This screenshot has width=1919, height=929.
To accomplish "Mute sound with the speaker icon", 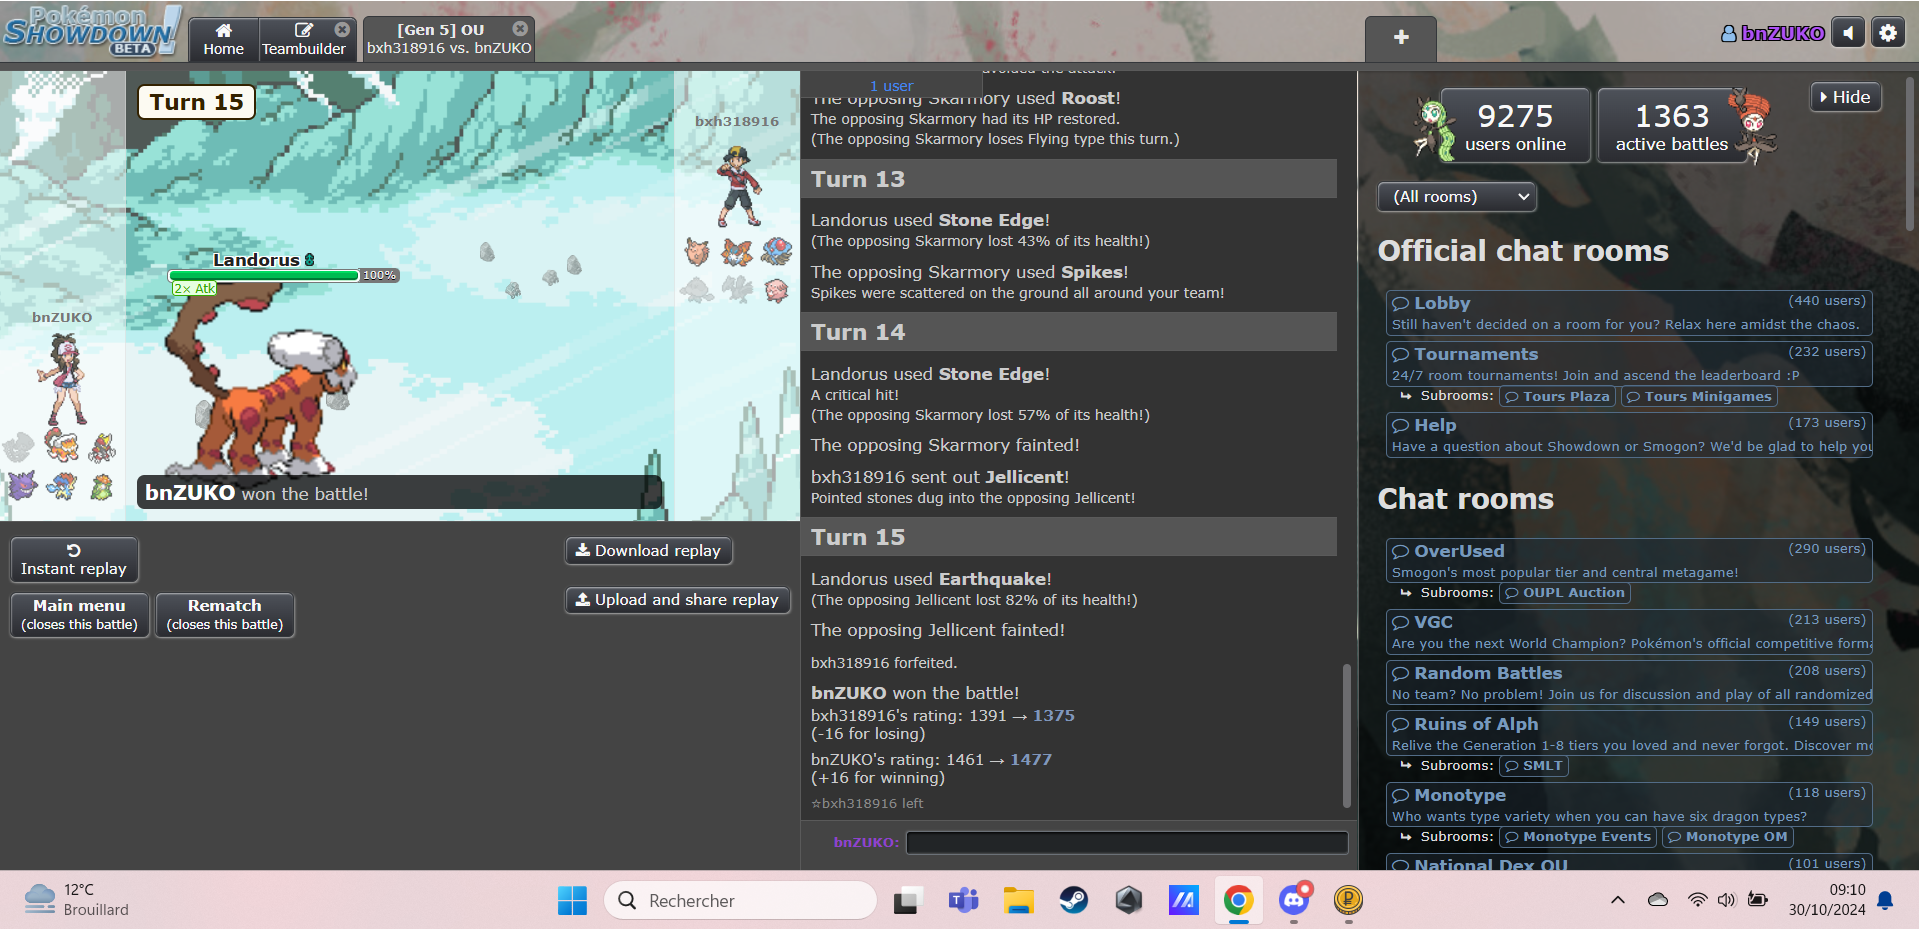I will [x=1848, y=33].
